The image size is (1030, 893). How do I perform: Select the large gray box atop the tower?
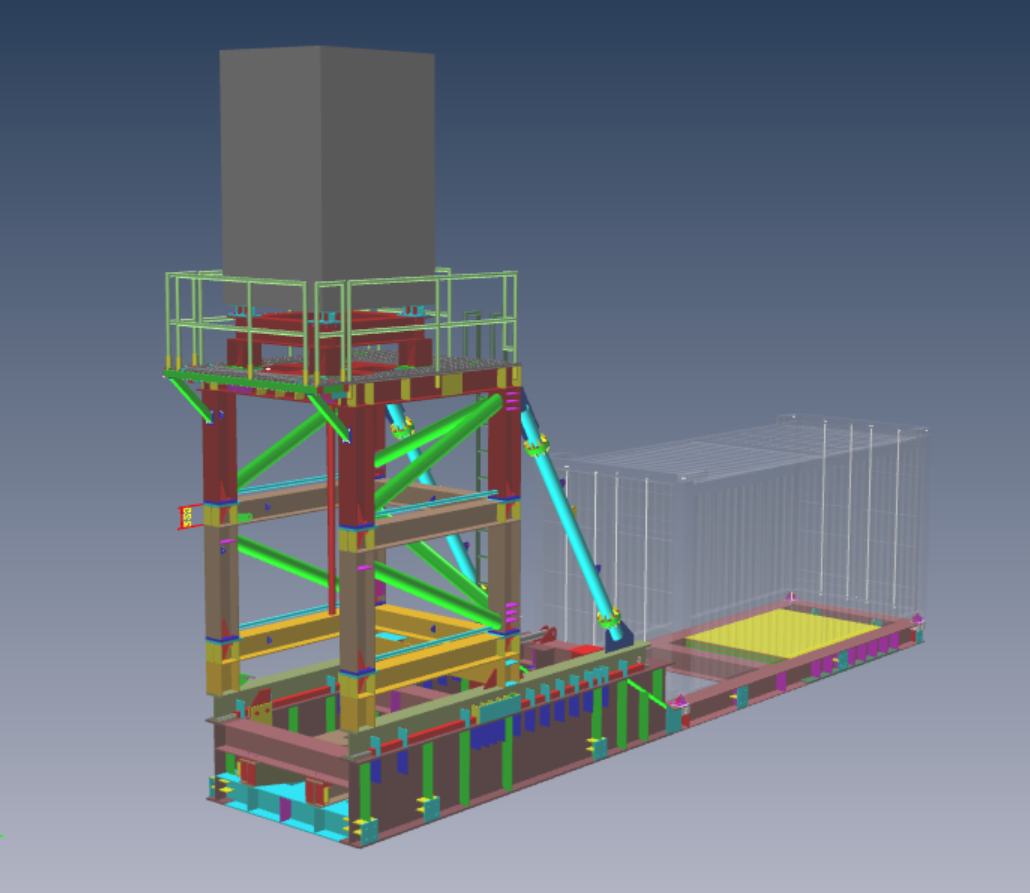tap(327, 160)
